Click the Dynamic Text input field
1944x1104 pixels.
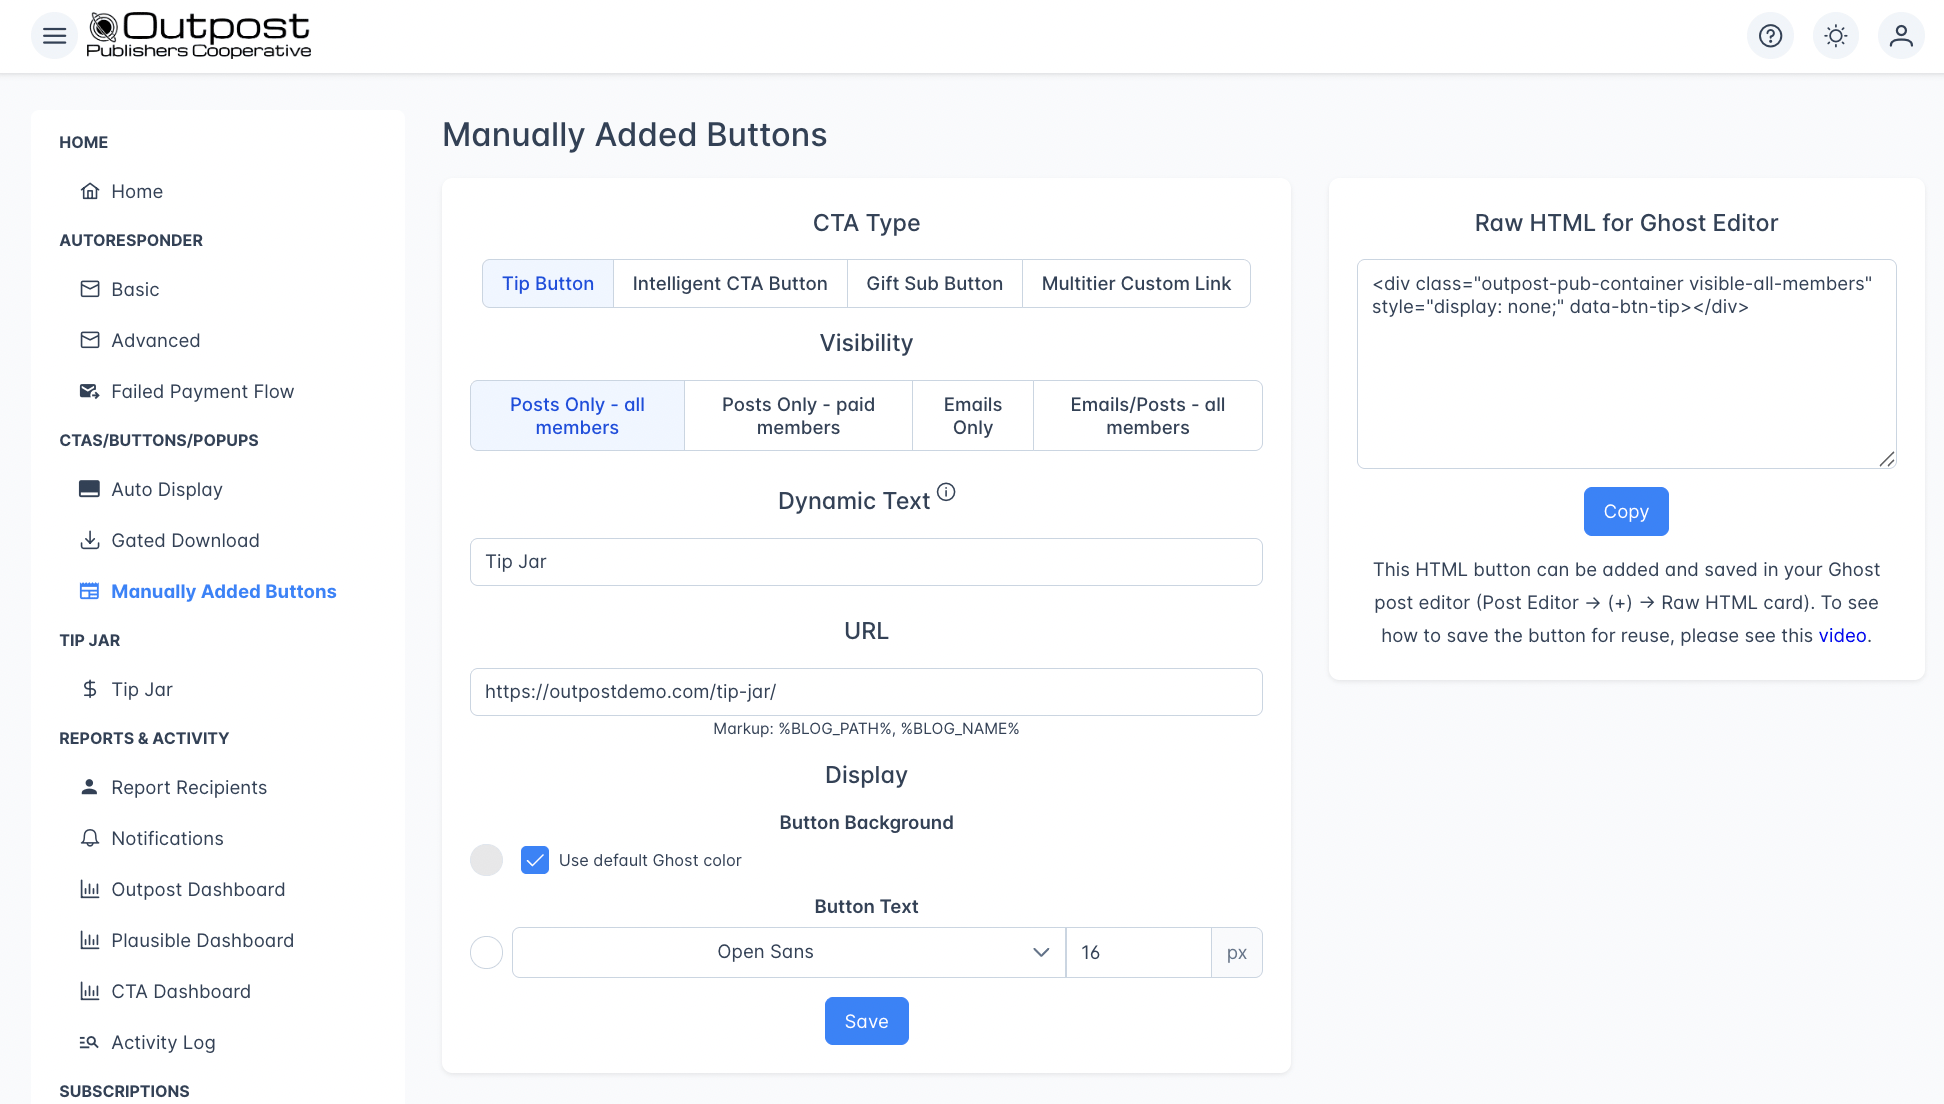coord(866,562)
